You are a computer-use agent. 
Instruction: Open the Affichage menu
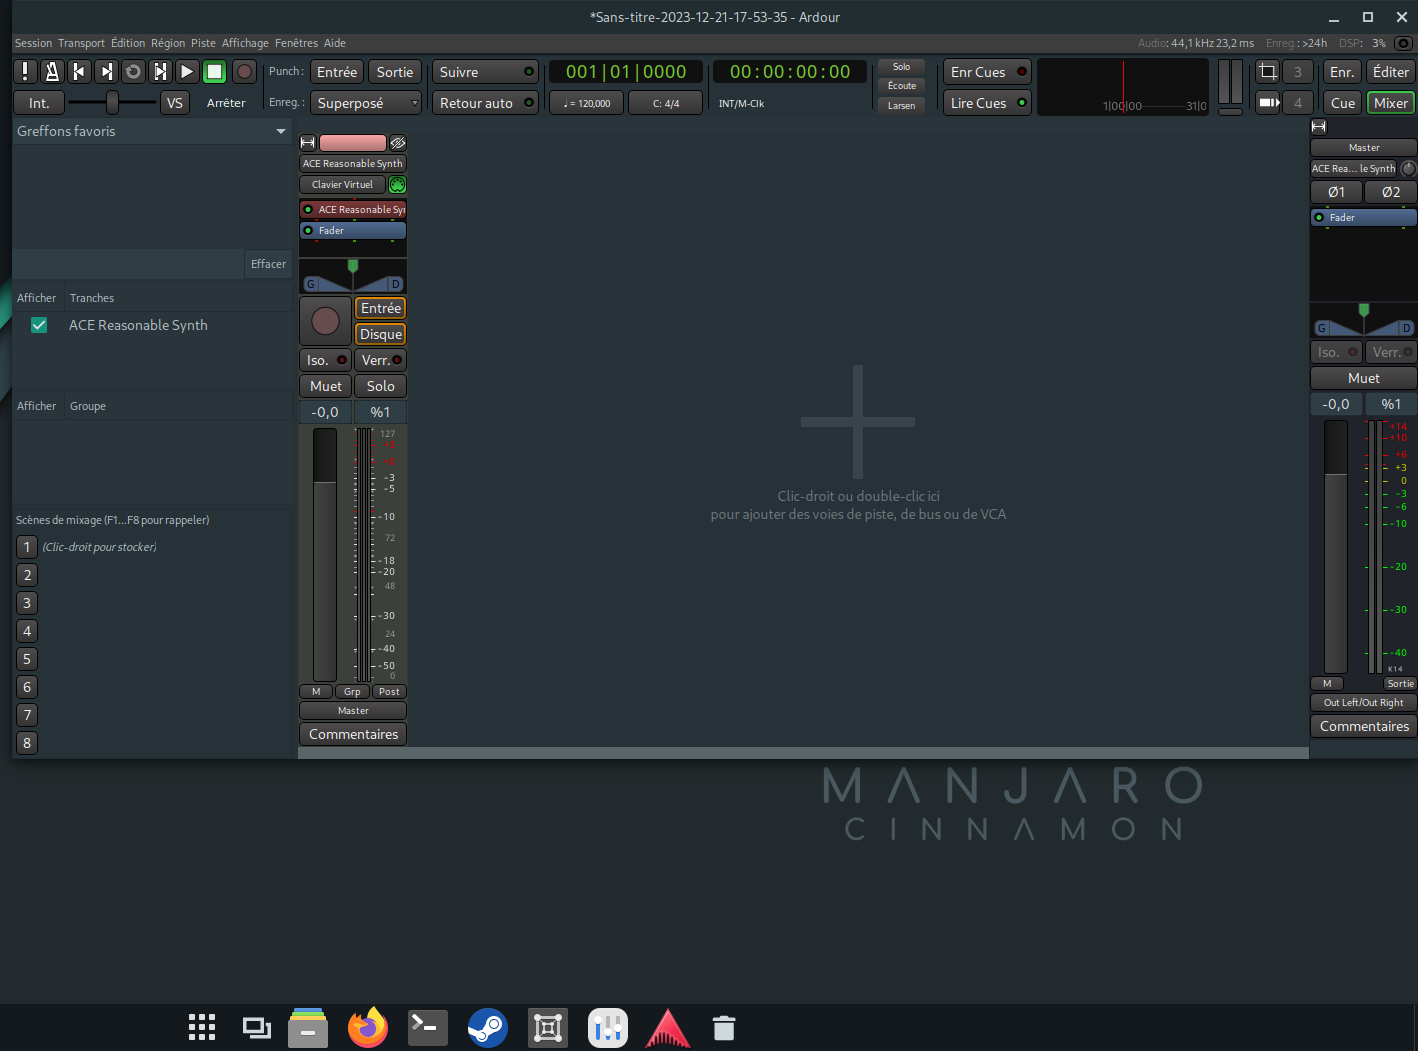coord(245,43)
